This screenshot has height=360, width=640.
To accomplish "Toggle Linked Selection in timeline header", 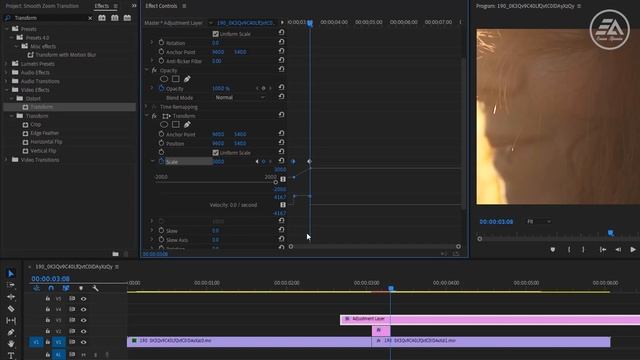I will pos(66,288).
